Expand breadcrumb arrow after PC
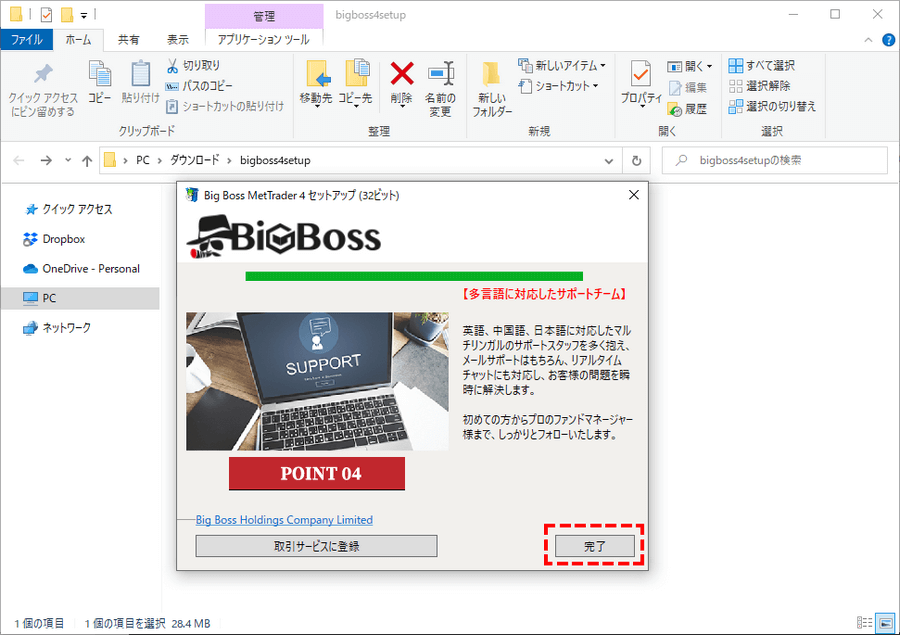Viewport: 900px width, 635px height. (x=160, y=161)
